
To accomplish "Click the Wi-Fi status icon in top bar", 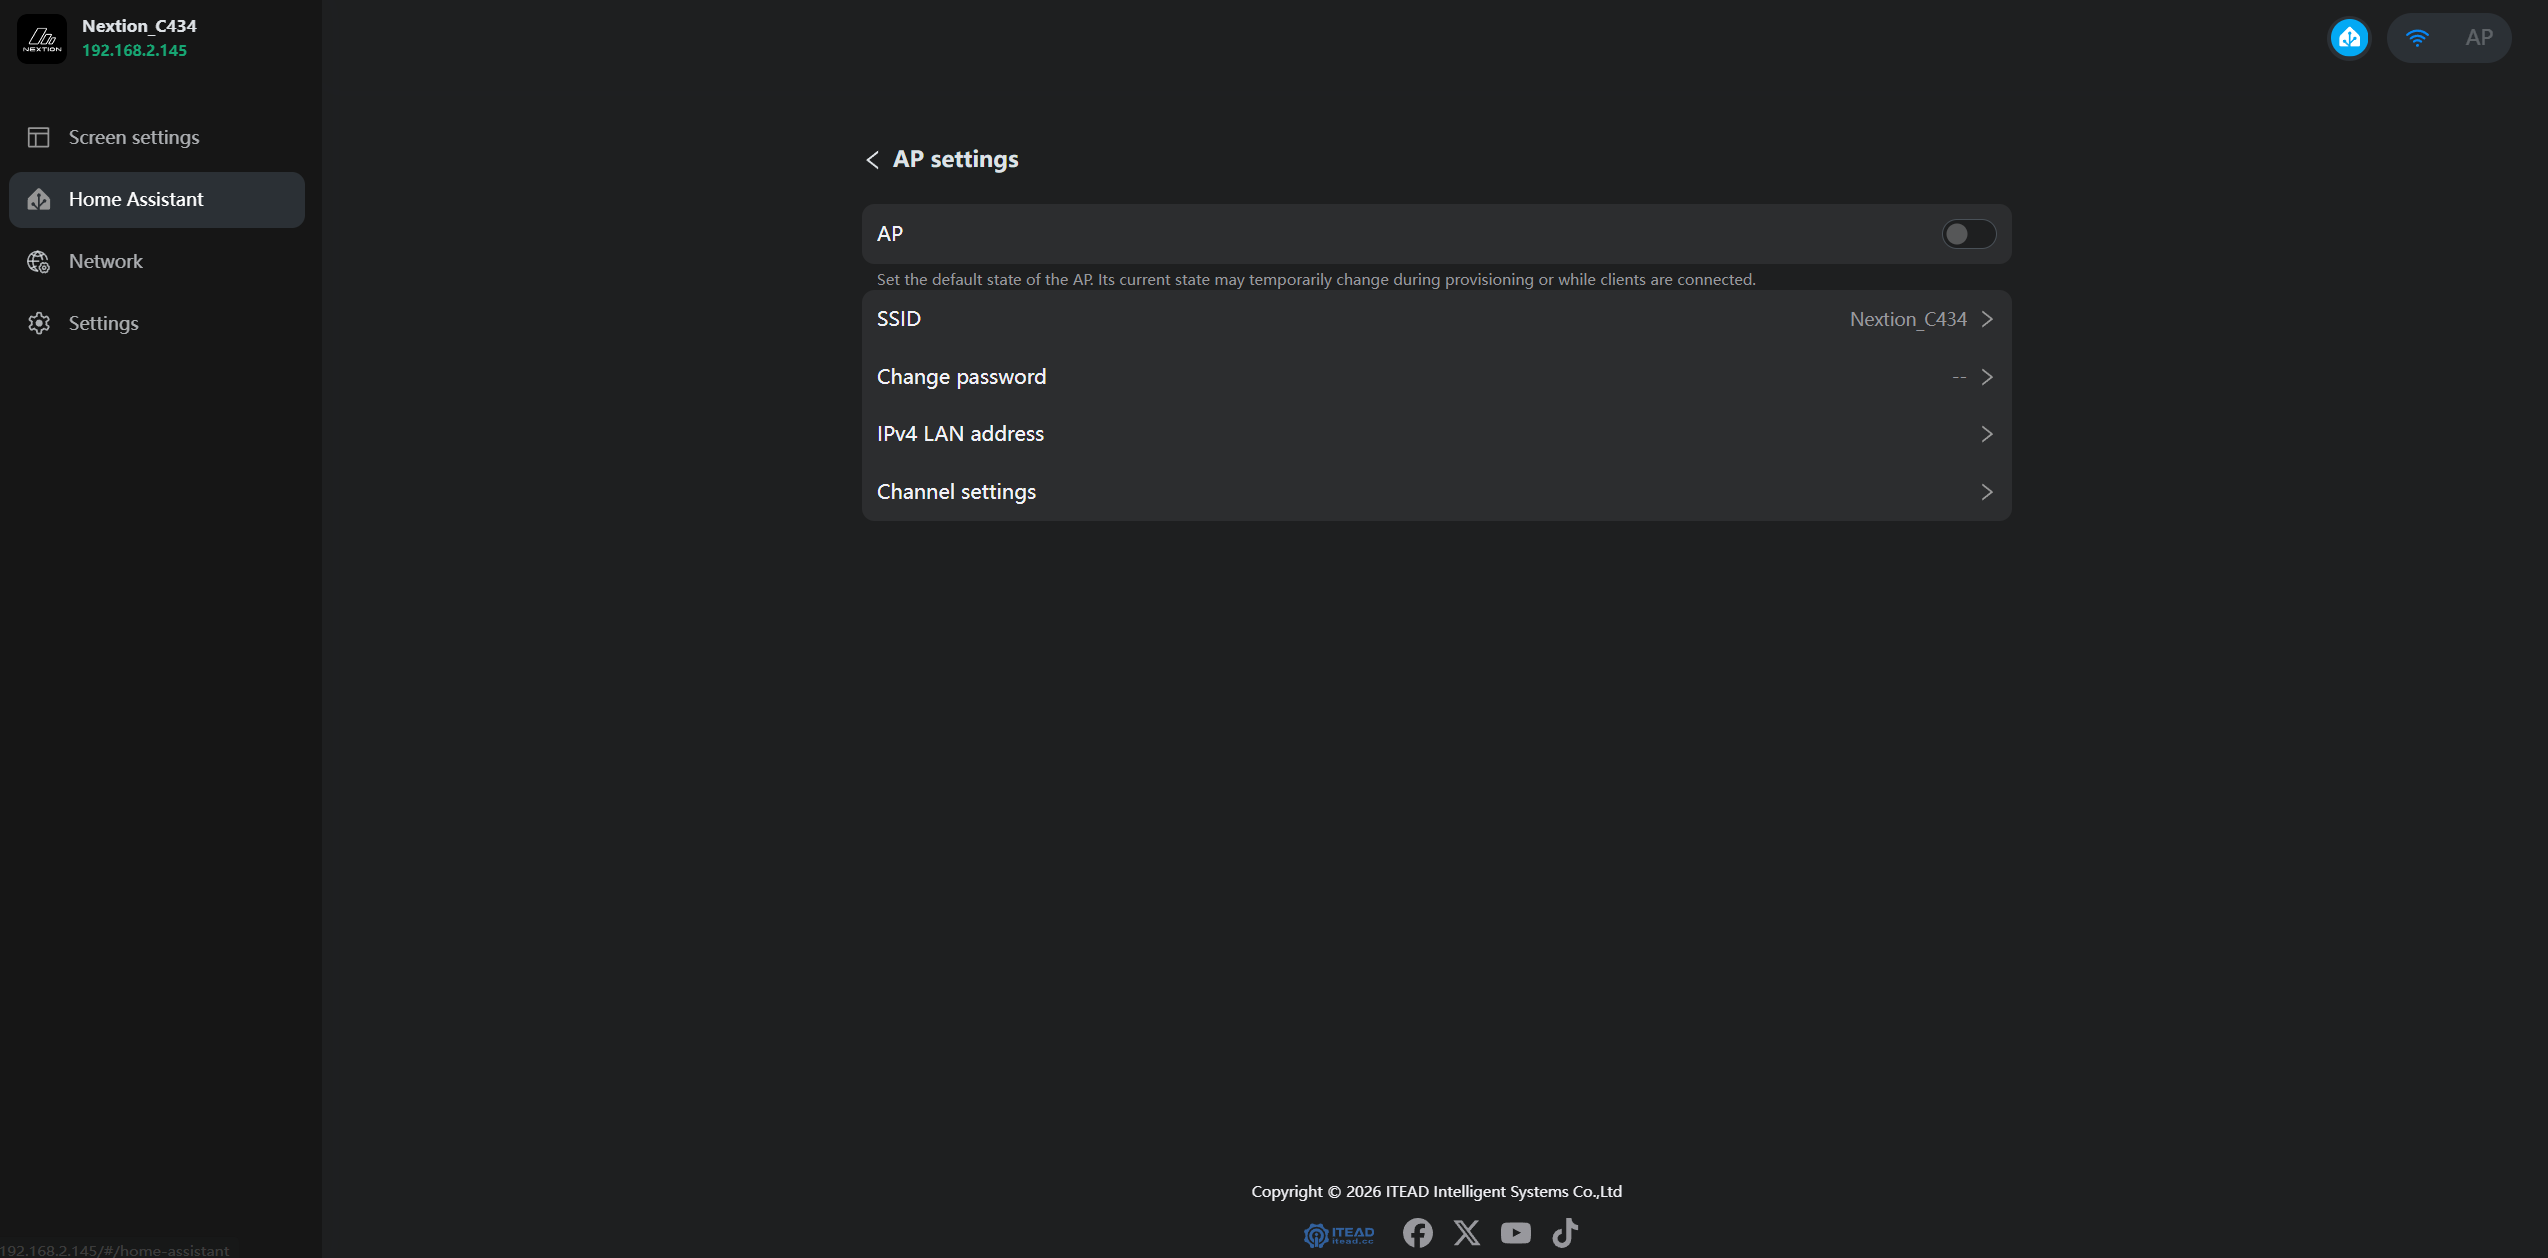I will [x=2417, y=38].
